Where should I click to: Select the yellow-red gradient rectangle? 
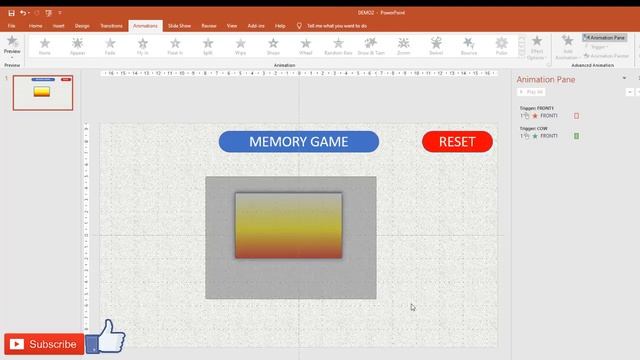(x=289, y=226)
